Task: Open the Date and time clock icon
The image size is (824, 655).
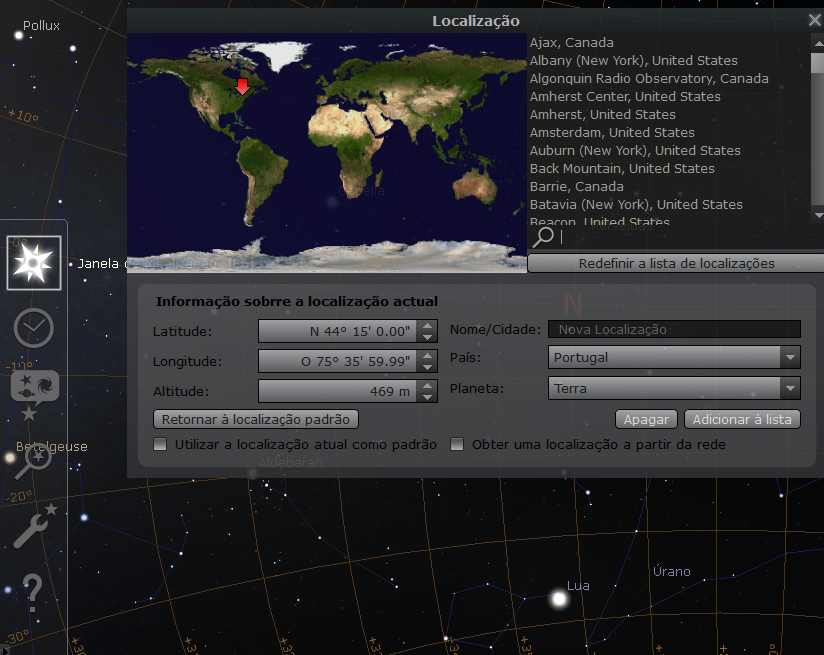Action: click(34, 328)
